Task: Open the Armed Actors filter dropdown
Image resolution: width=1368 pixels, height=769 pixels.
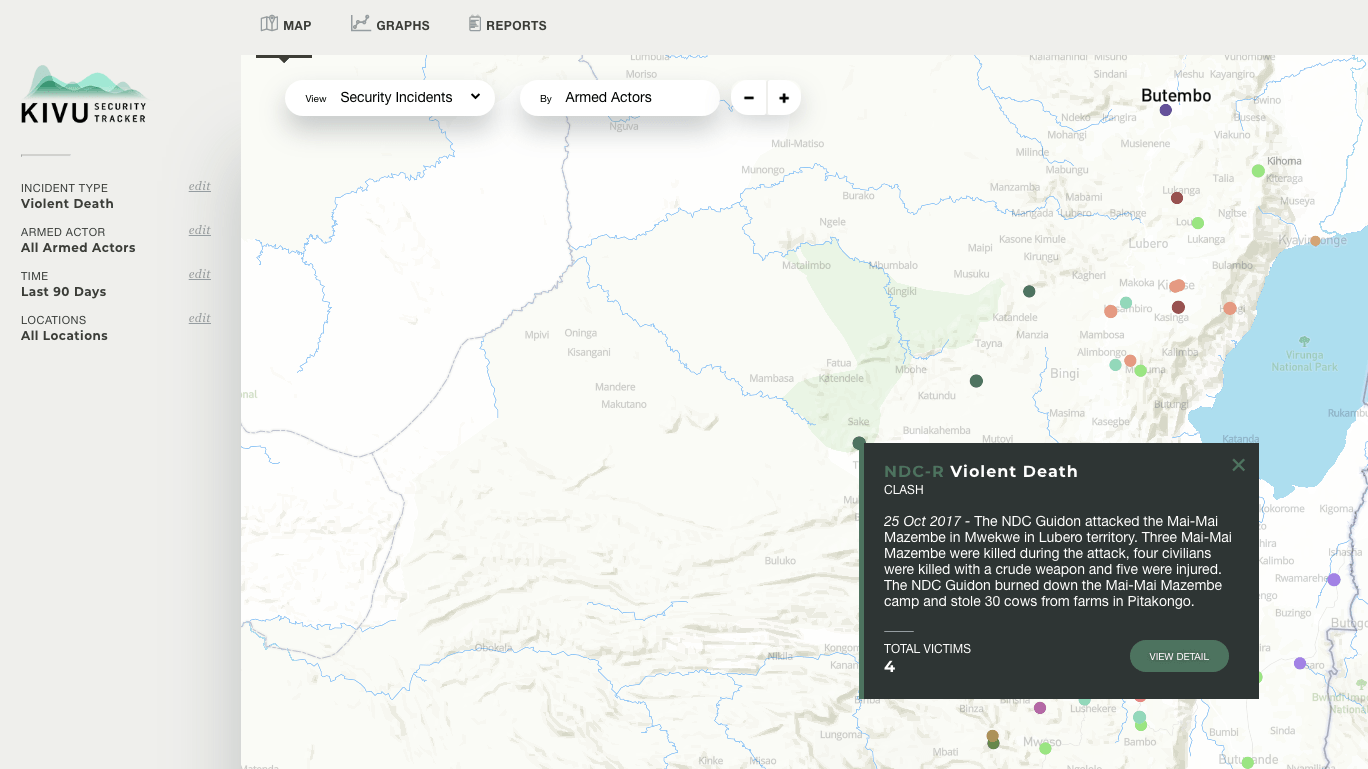Action: click(619, 97)
